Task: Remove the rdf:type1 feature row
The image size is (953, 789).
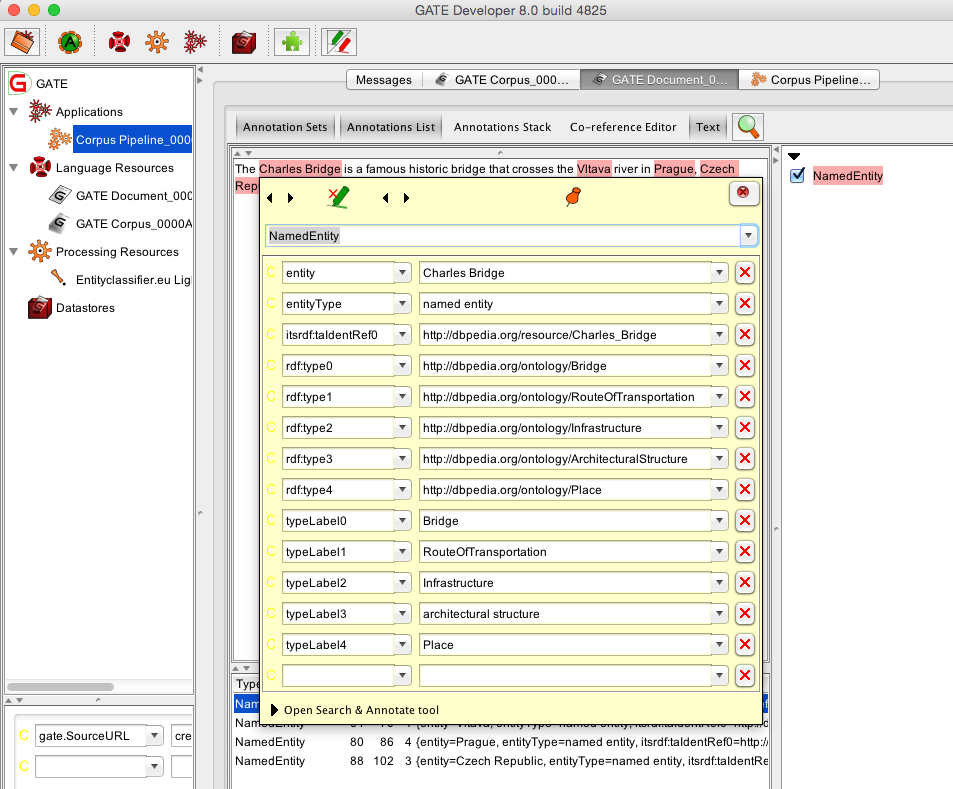Action: point(745,396)
